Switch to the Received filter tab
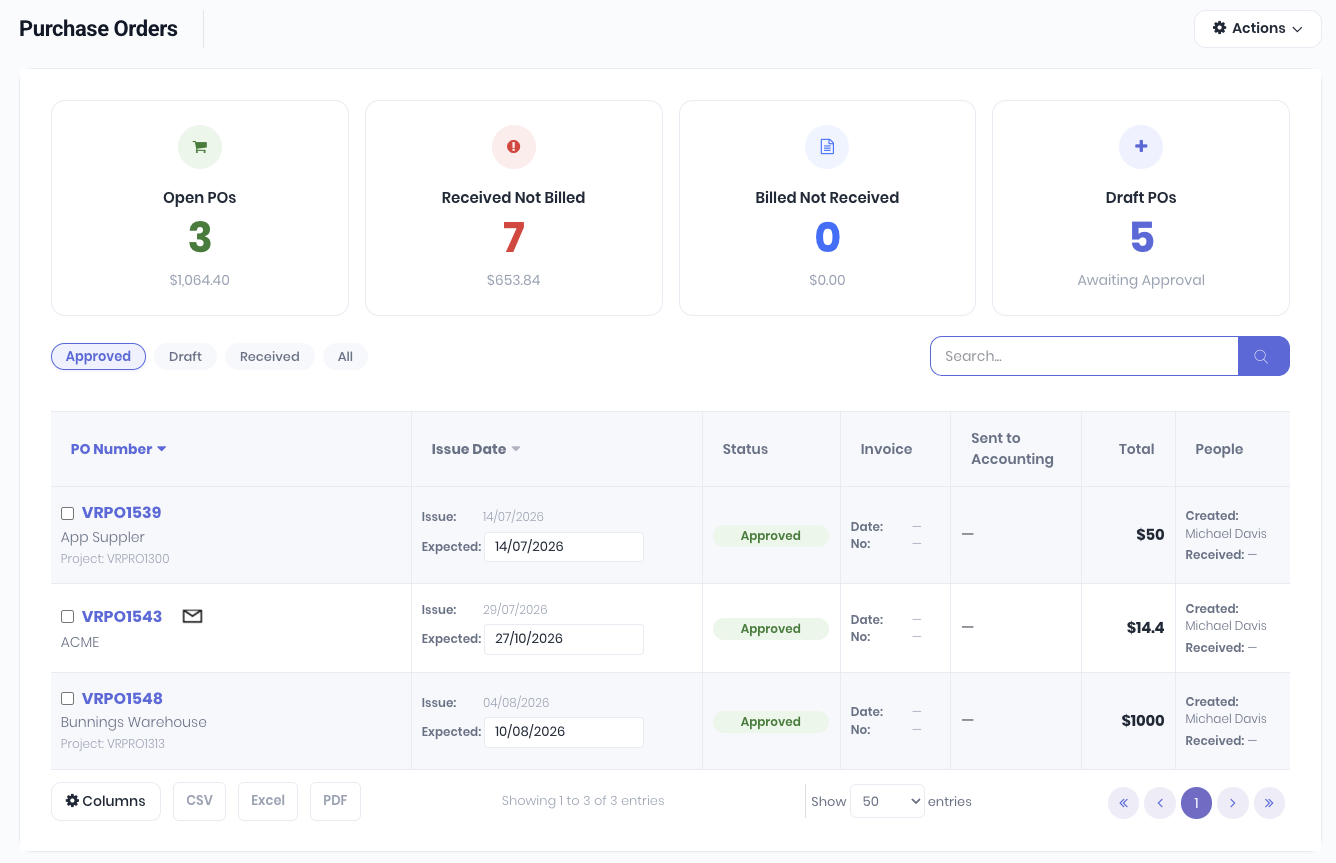1336x863 pixels. pyautogui.click(x=270, y=356)
